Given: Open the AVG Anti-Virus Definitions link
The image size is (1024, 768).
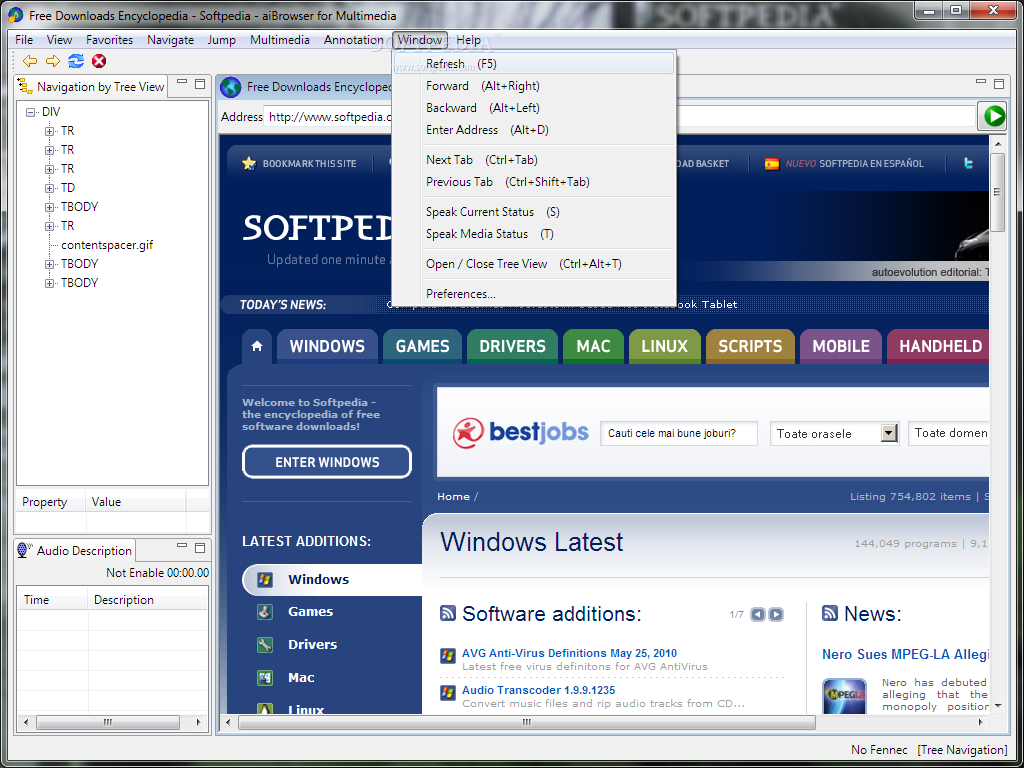Looking at the screenshot, I should (x=569, y=653).
